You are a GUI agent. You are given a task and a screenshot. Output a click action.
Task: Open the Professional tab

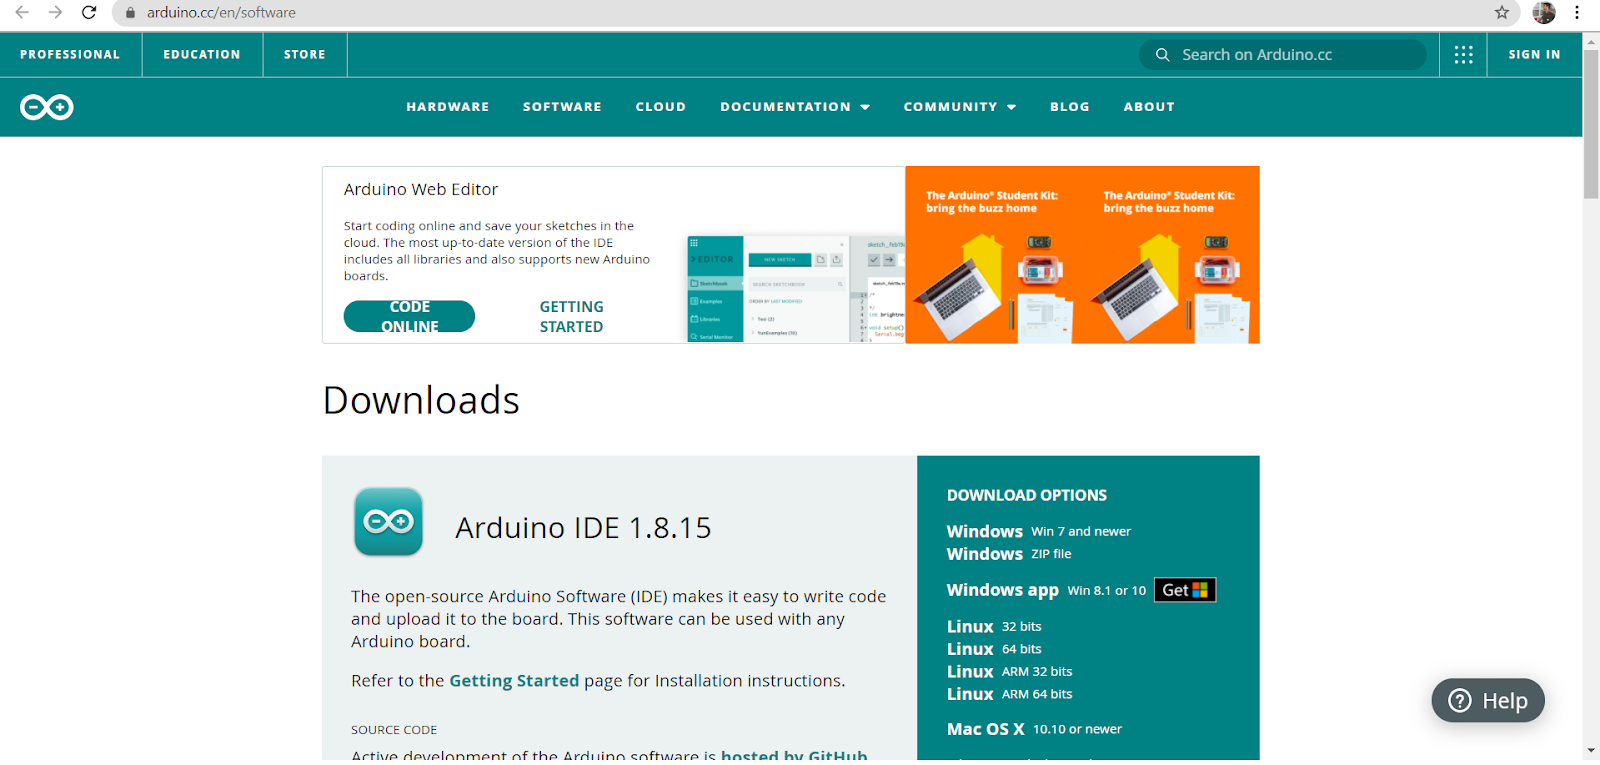(x=70, y=55)
